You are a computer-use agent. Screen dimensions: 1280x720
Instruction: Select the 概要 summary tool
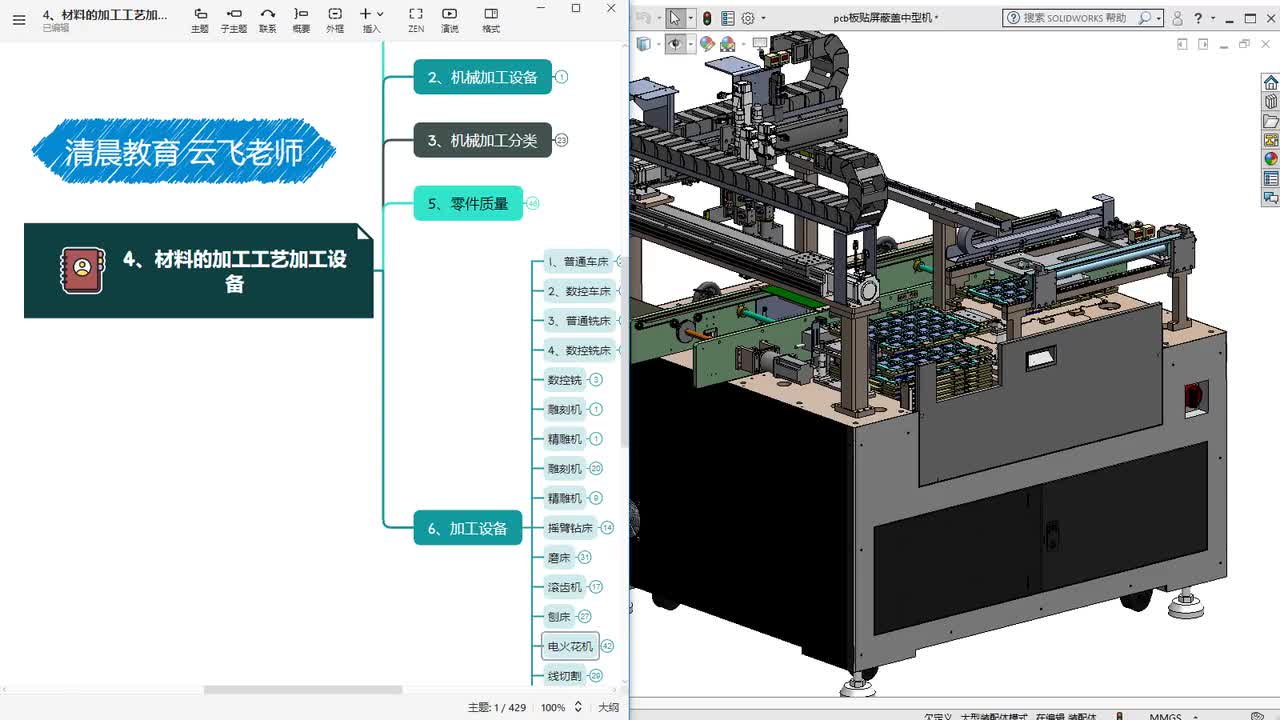[301, 19]
